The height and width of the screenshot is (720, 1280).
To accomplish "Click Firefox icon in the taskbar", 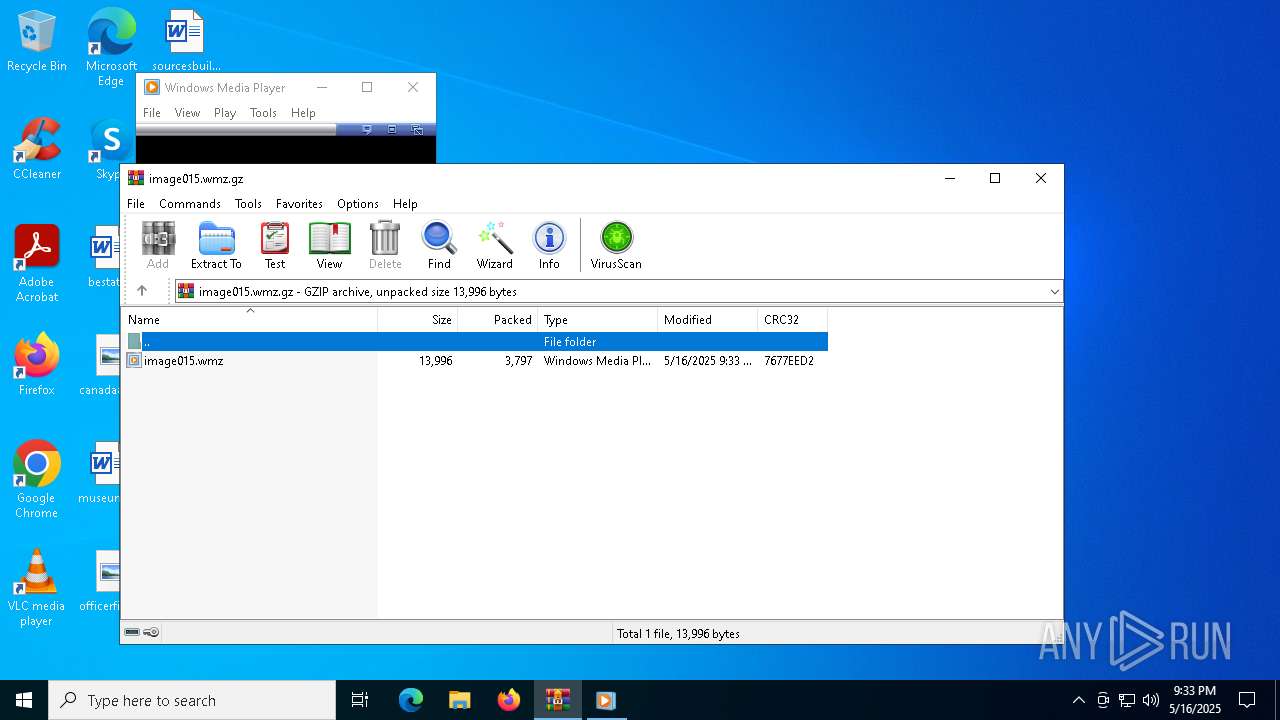I will pos(508,700).
